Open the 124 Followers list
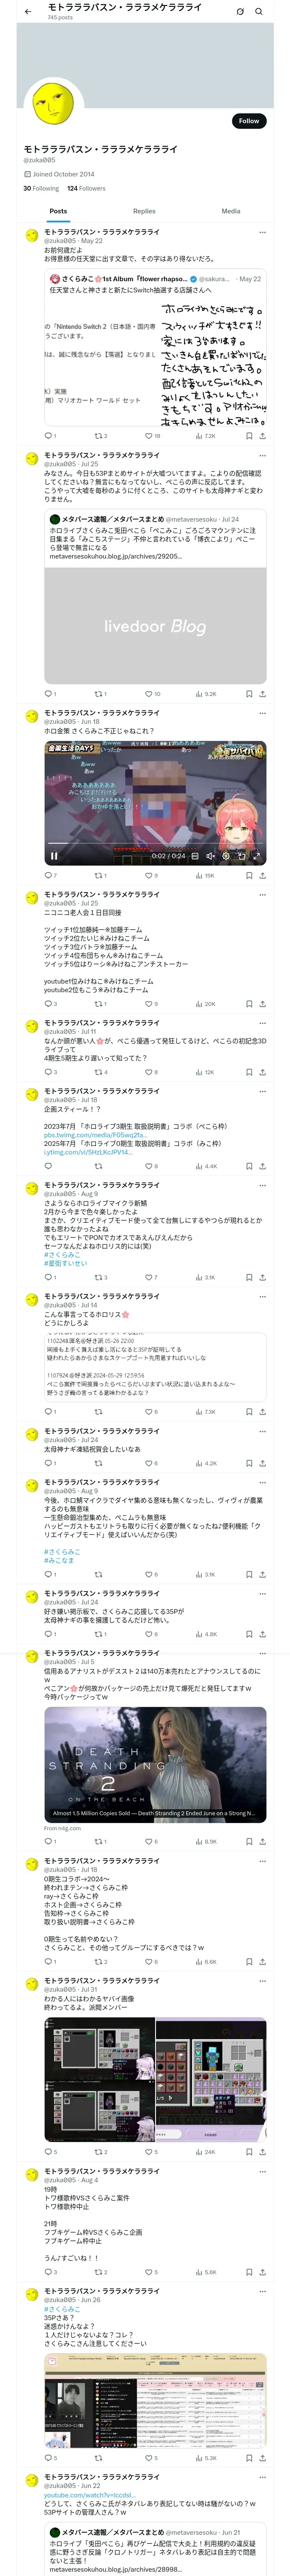 point(86,188)
